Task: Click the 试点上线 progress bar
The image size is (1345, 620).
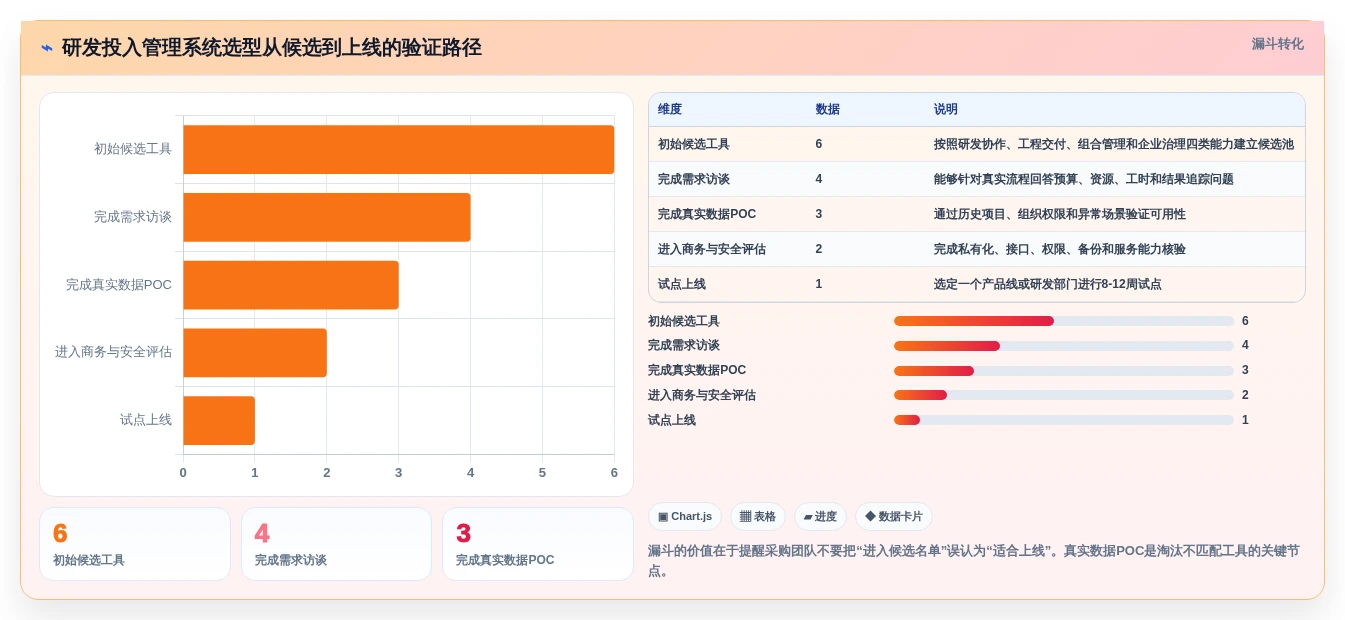Action: click(x=1064, y=420)
